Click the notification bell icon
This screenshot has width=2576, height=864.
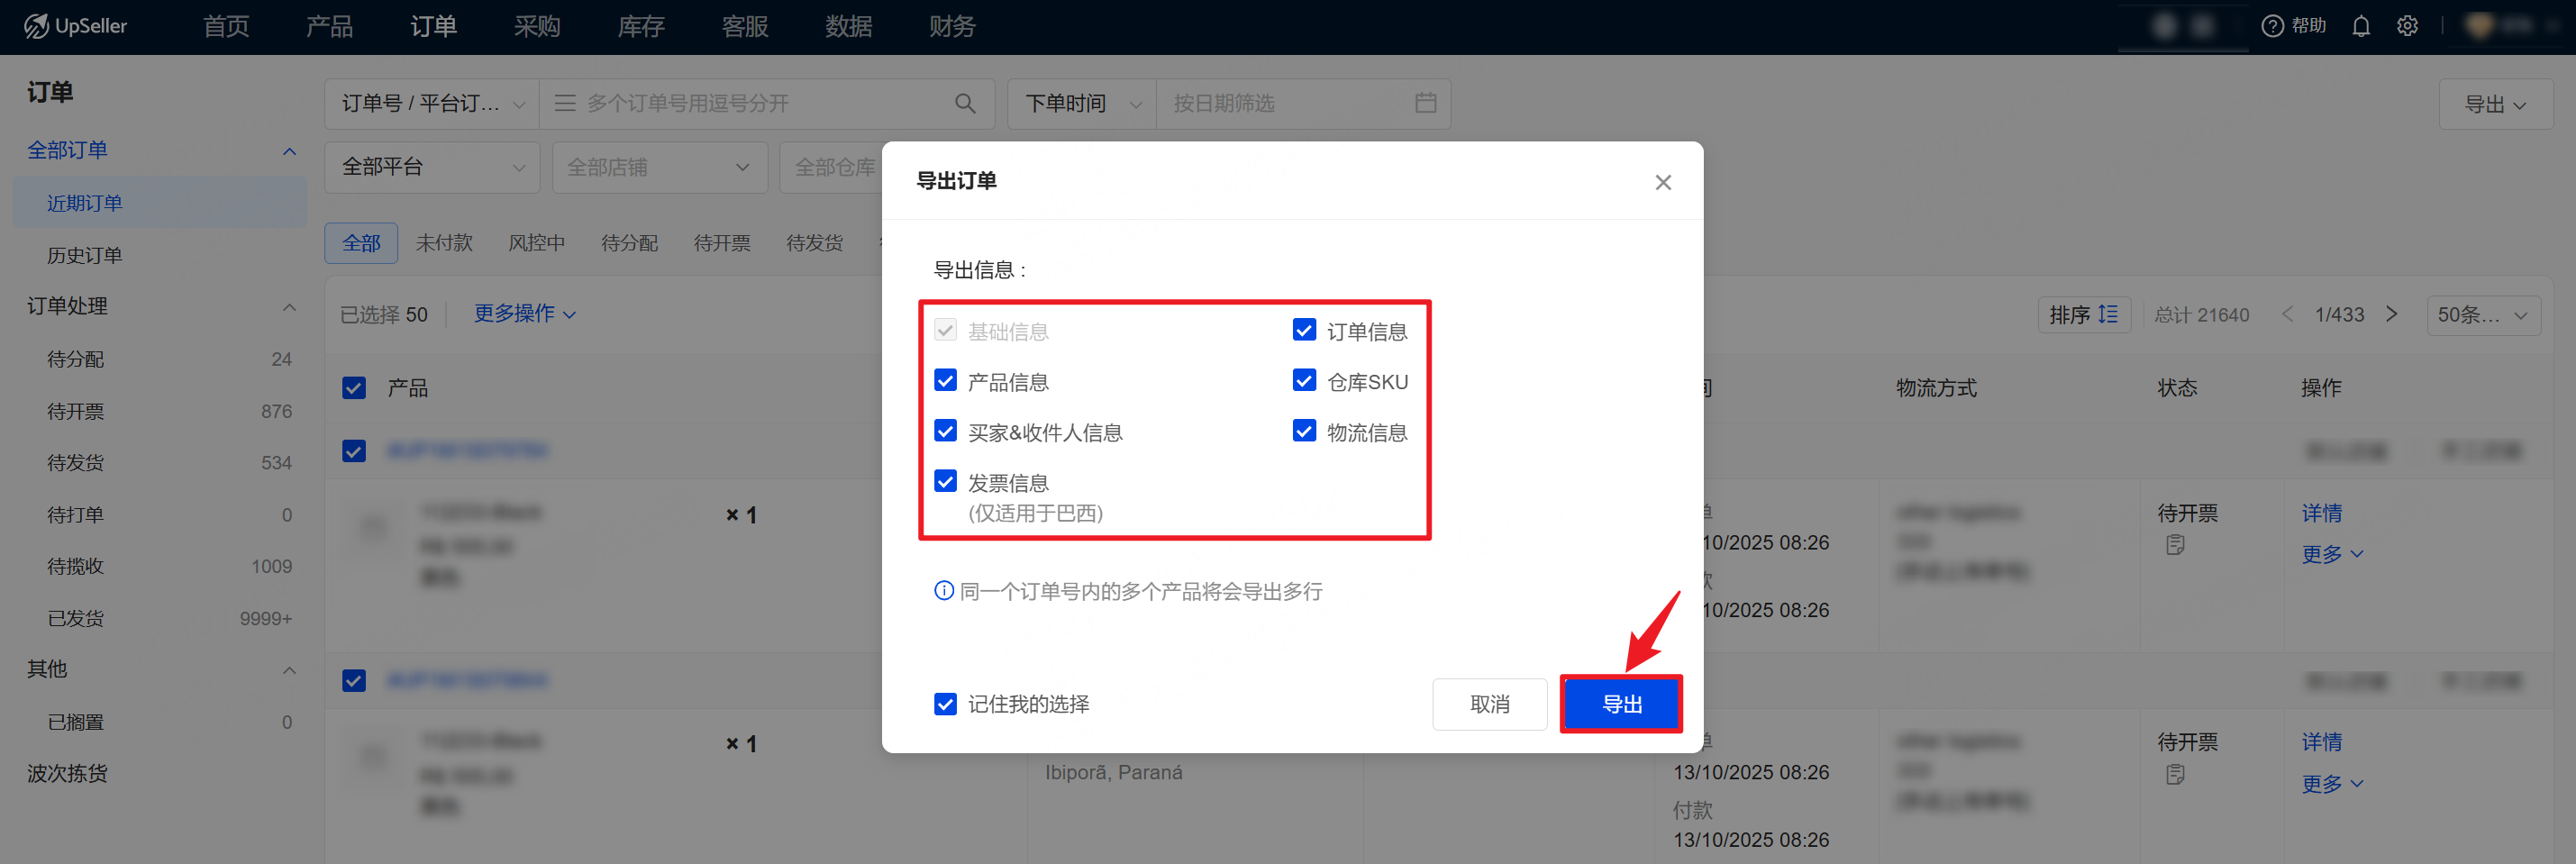coord(2360,26)
